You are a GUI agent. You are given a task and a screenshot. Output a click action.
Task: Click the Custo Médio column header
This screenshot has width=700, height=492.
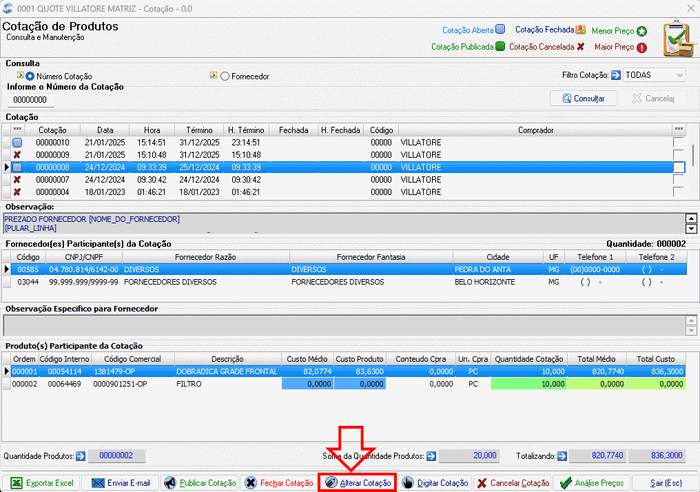click(x=307, y=359)
